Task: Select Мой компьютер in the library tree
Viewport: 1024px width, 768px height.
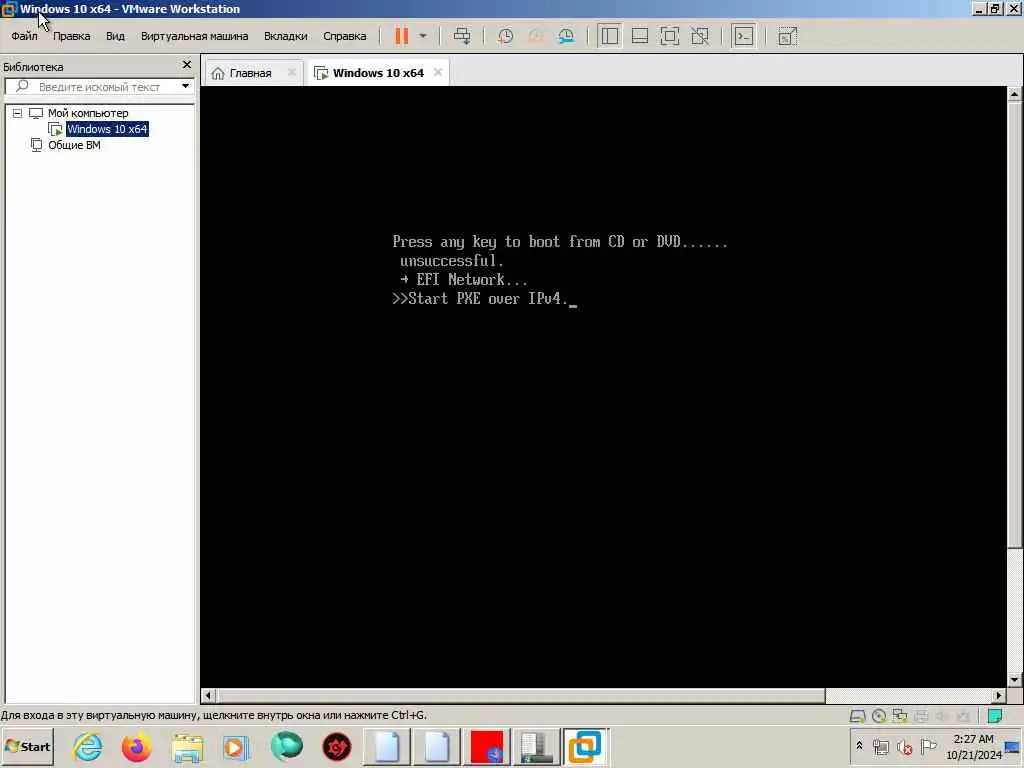Action: pos(88,113)
